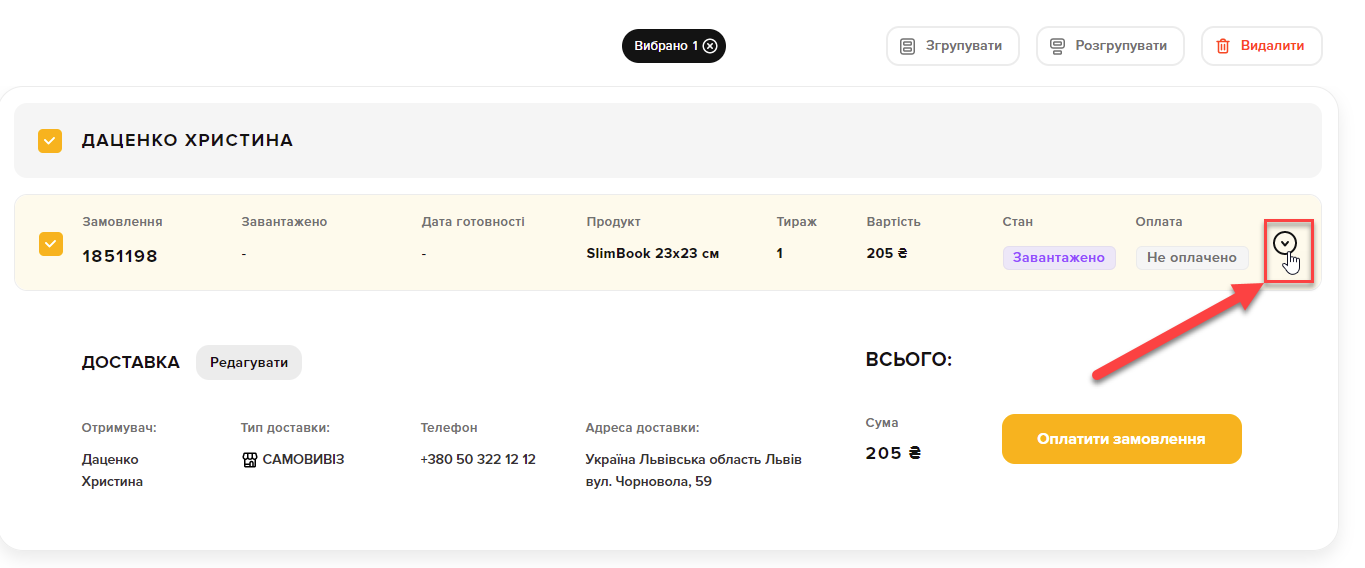This screenshot has height=568, width=1365.
Task: Click the Завантажено status badge
Action: coord(1059,258)
